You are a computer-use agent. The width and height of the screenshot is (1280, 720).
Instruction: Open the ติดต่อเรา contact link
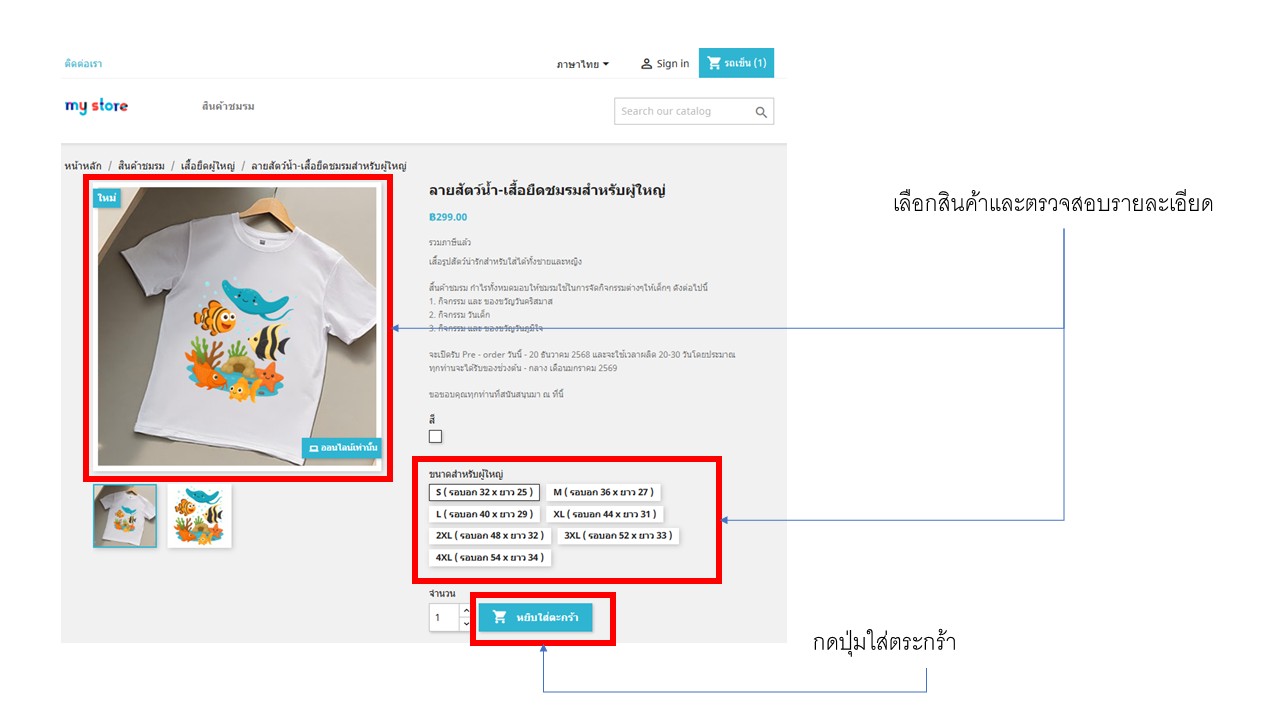pos(83,64)
